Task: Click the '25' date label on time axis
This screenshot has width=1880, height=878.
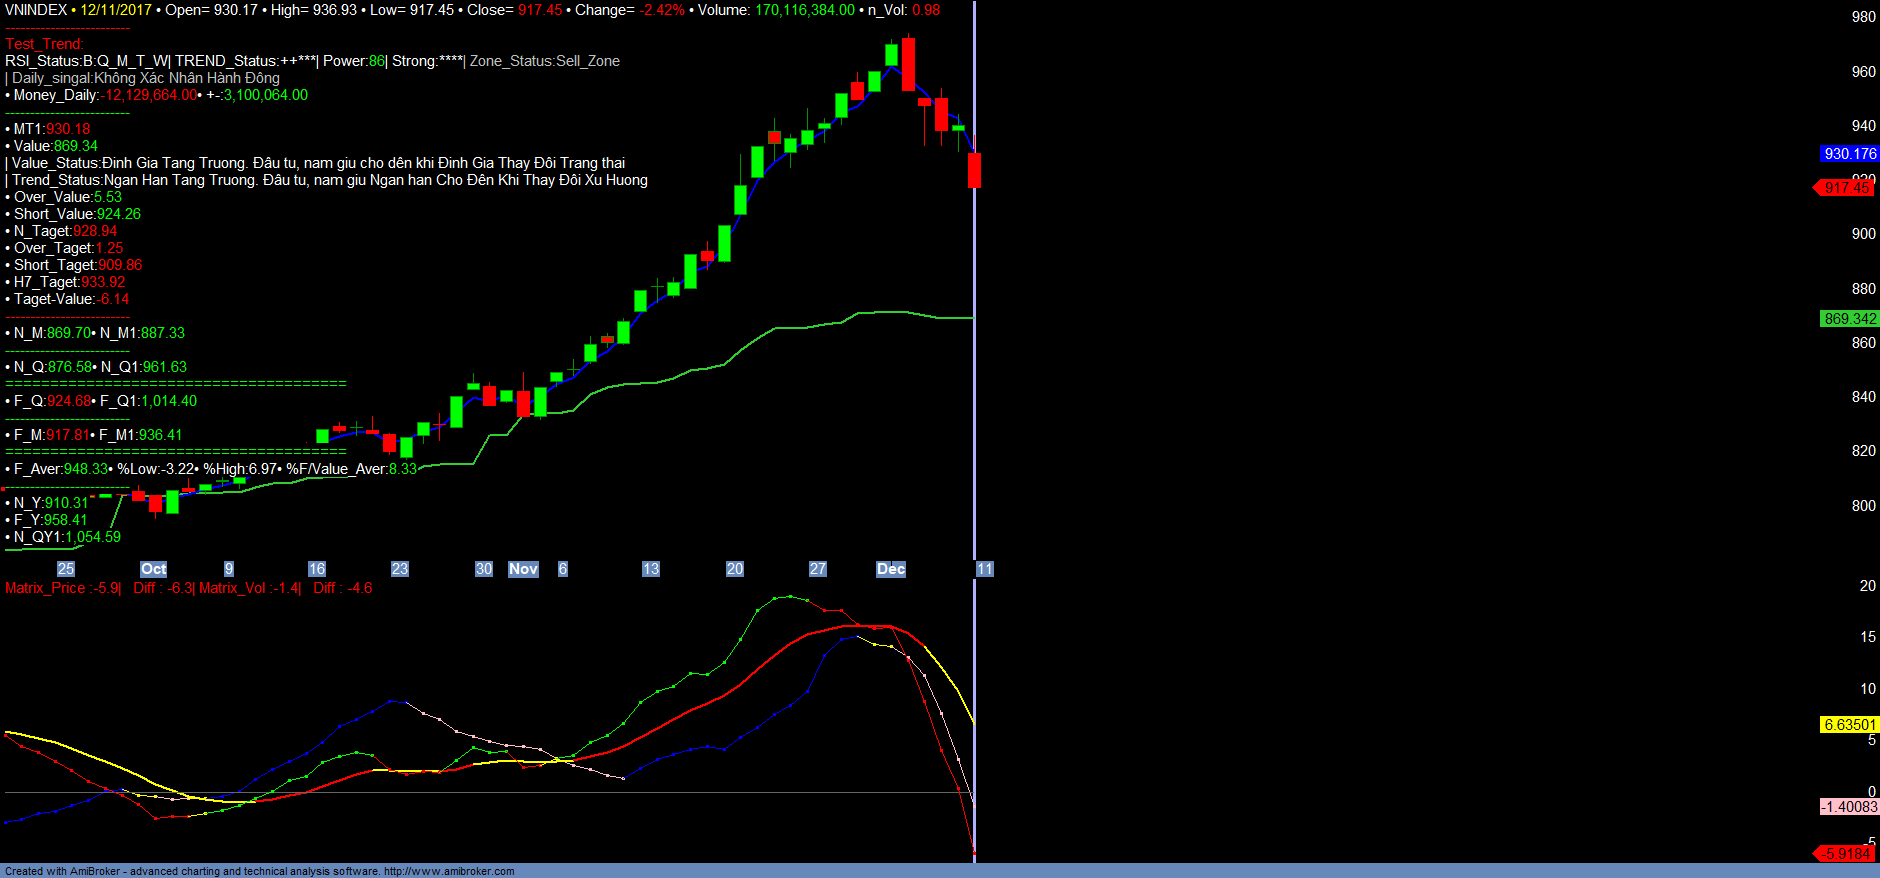Action: 66,569
